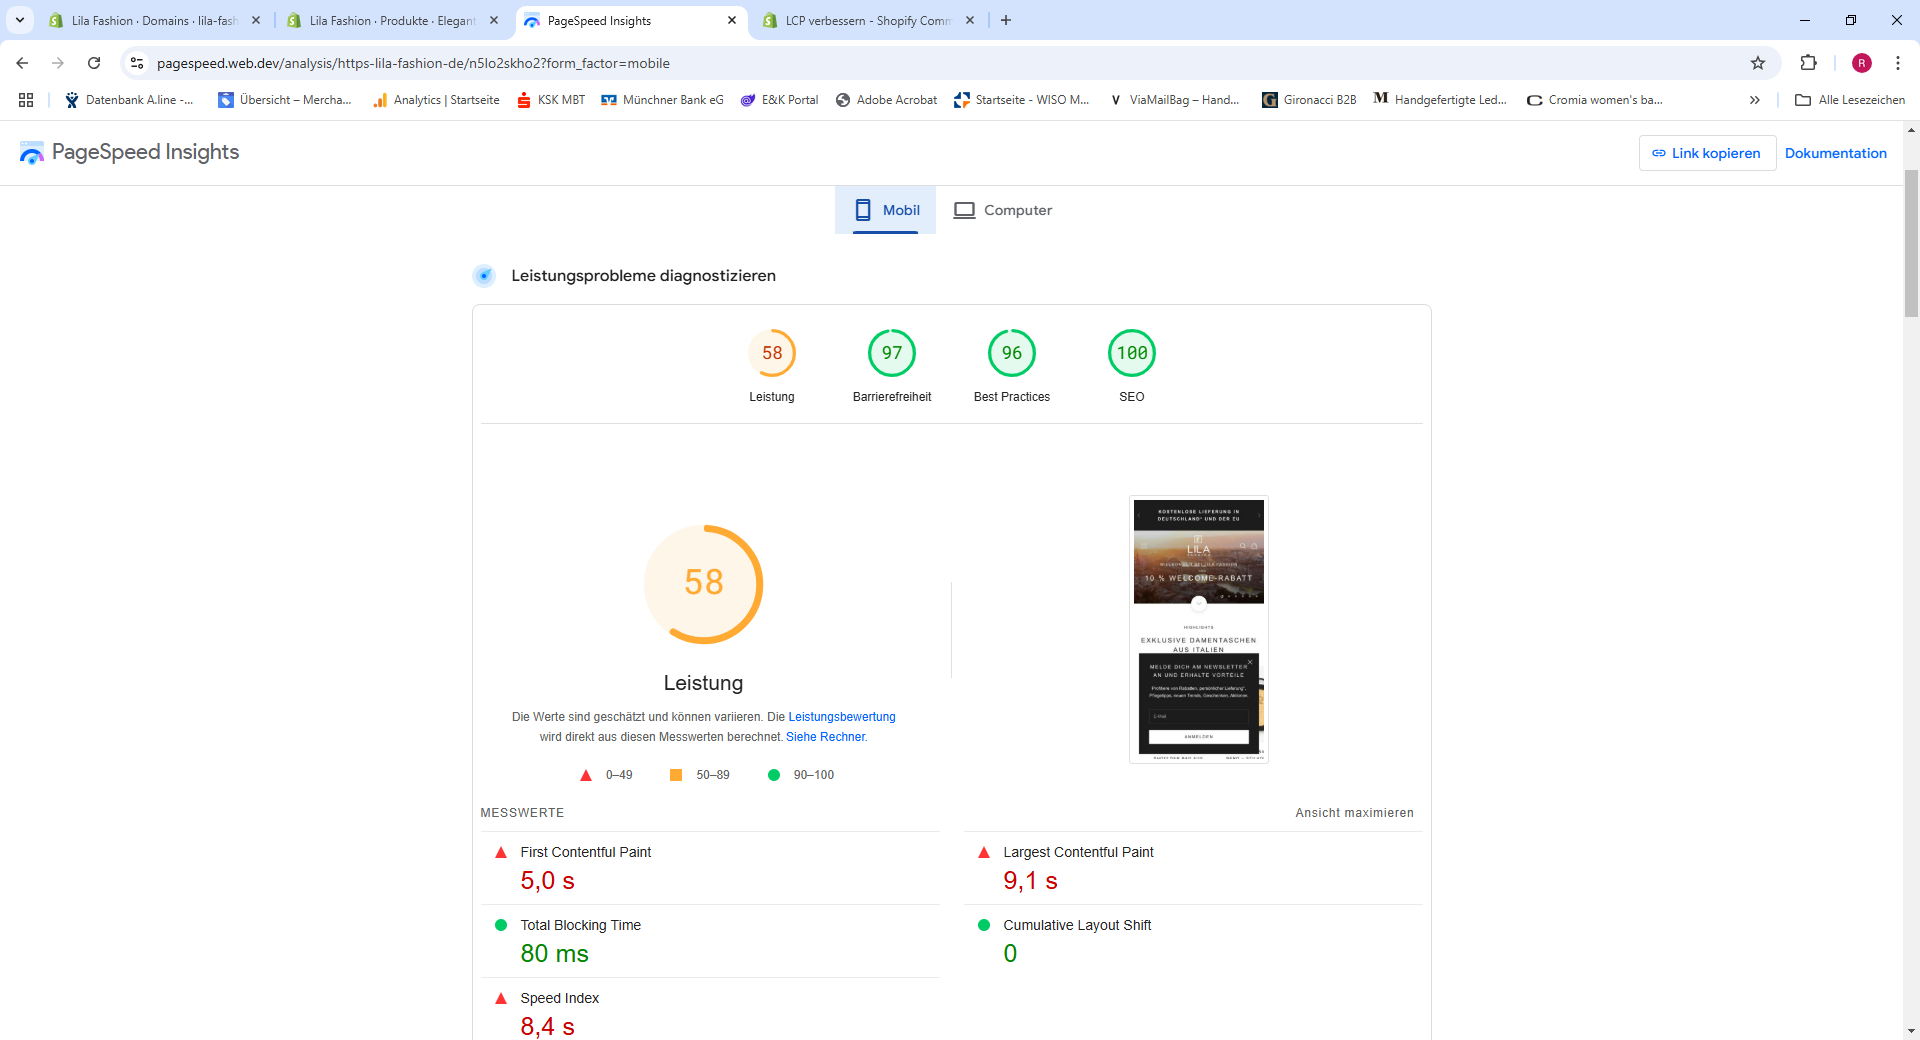Click the scrollbar down arrow
Viewport: 1920px width, 1040px height.
pyautogui.click(x=1911, y=1030)
